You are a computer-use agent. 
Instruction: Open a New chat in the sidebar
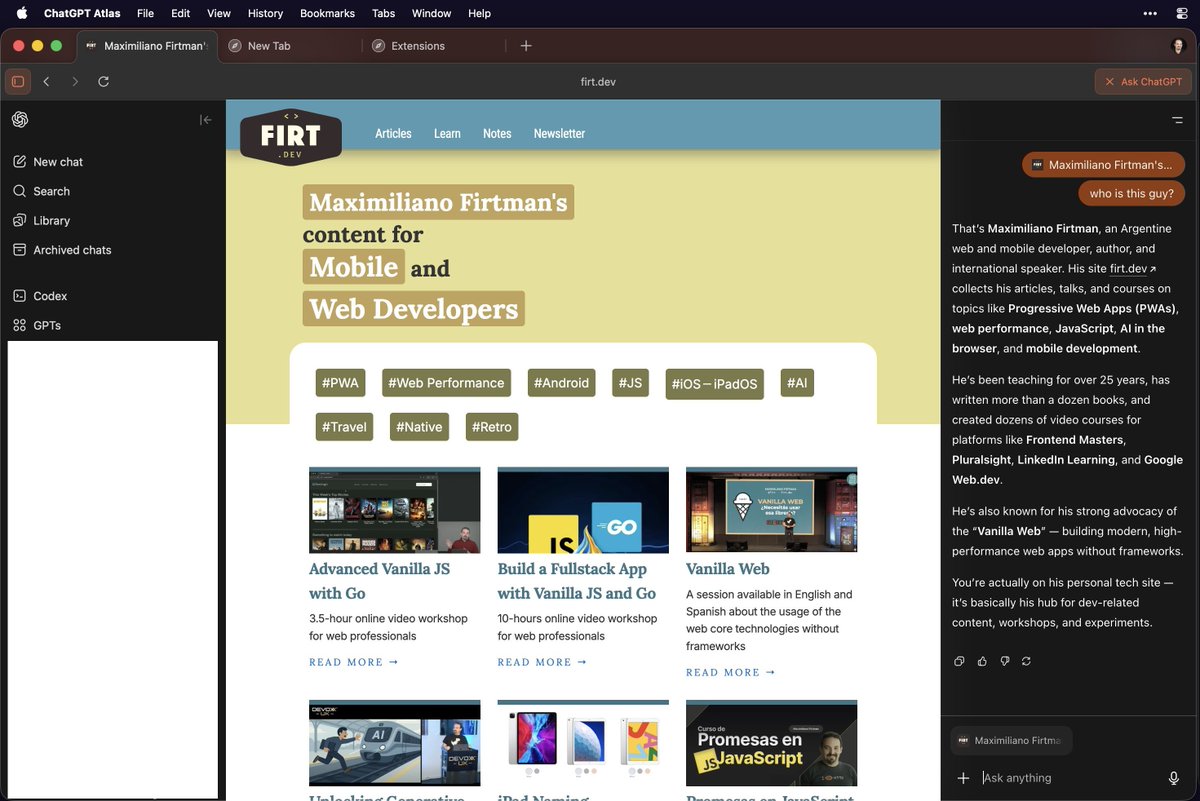pyautogui.click(x=59, y=161)
